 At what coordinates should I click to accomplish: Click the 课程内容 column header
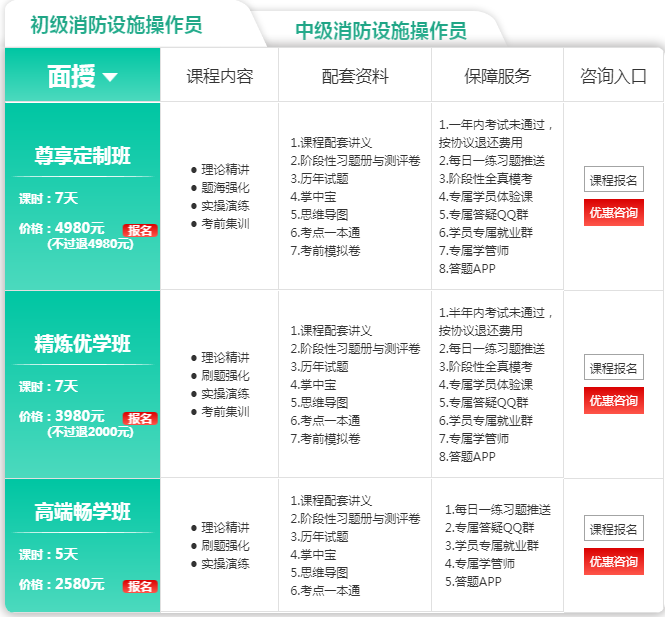point(219,76)
